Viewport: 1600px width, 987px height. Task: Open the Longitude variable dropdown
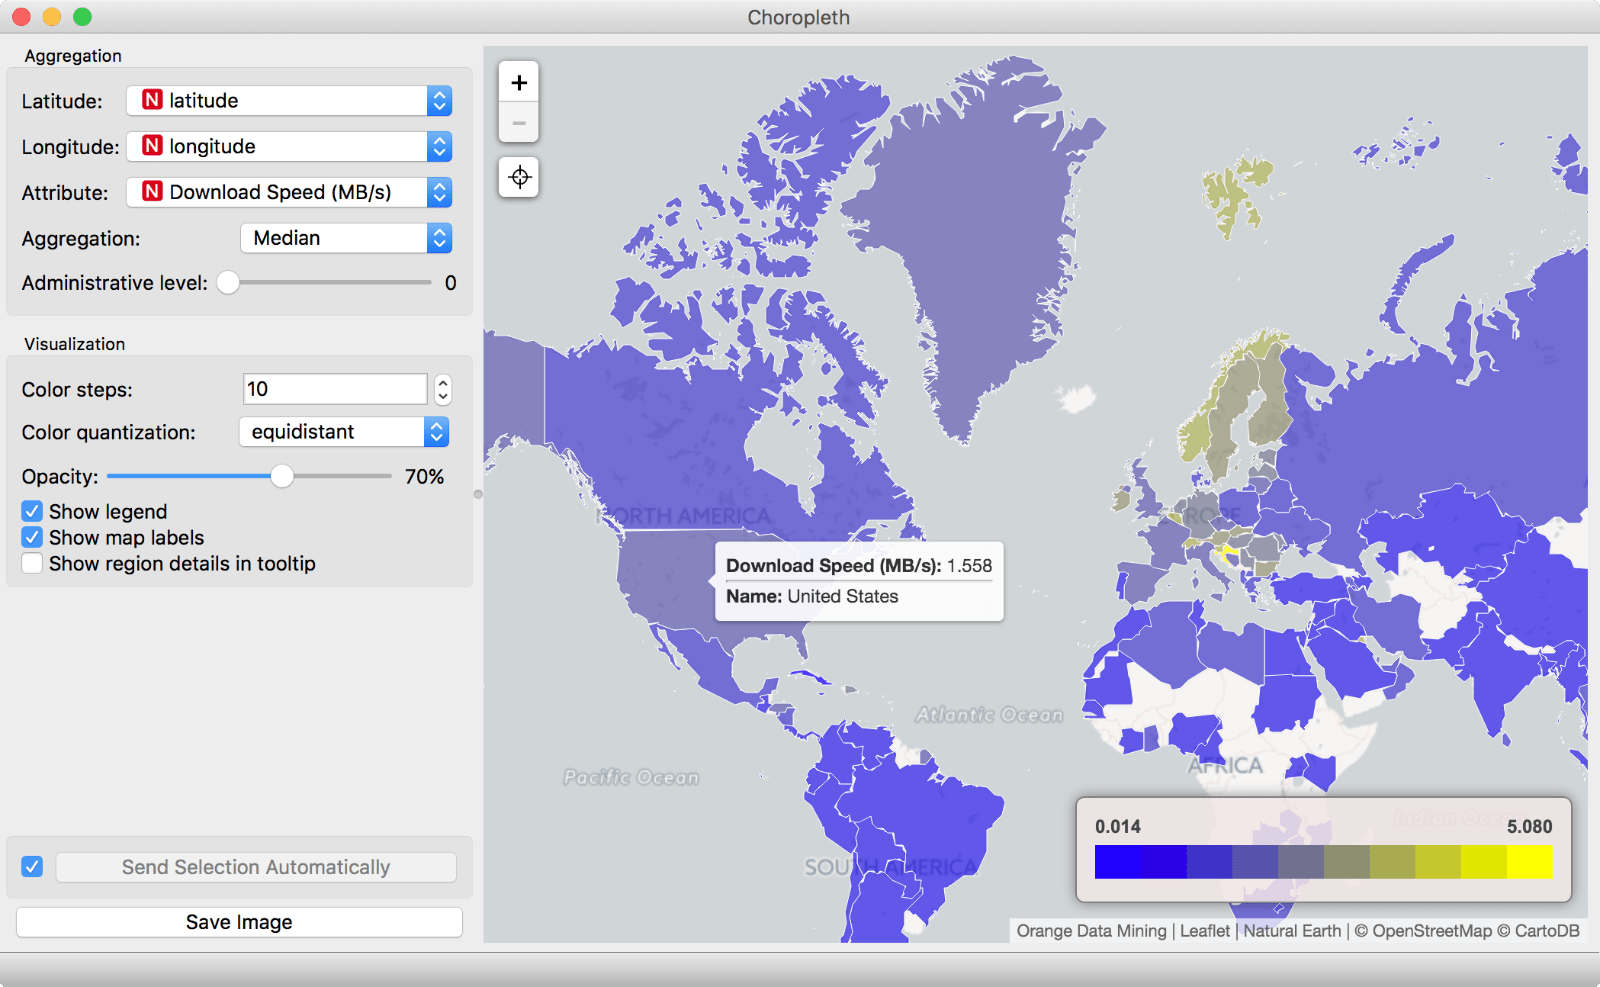click(x=289, y=146)
